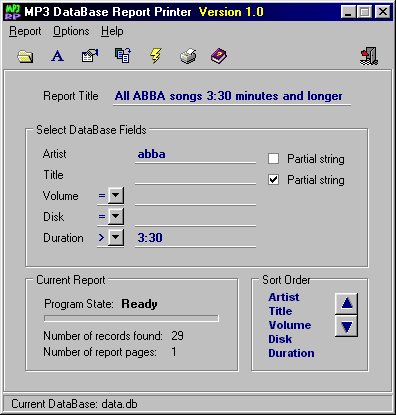Click the Duration field showing 3:30

pyautogui.click(x=195, y=239)
